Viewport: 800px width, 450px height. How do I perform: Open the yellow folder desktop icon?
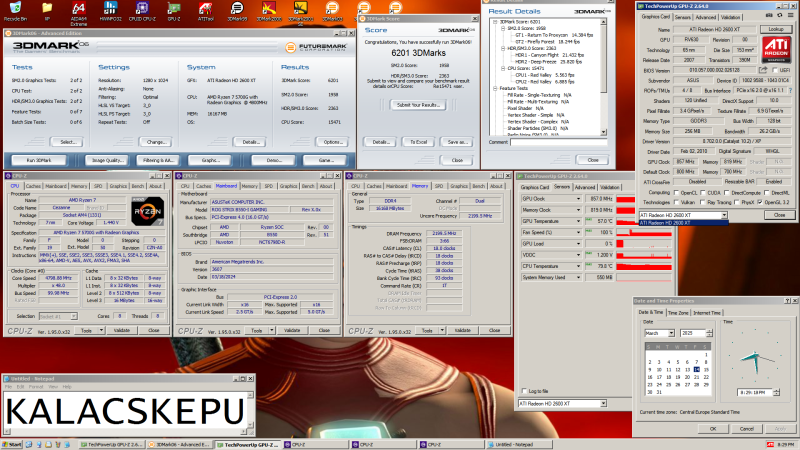[47, 9]
